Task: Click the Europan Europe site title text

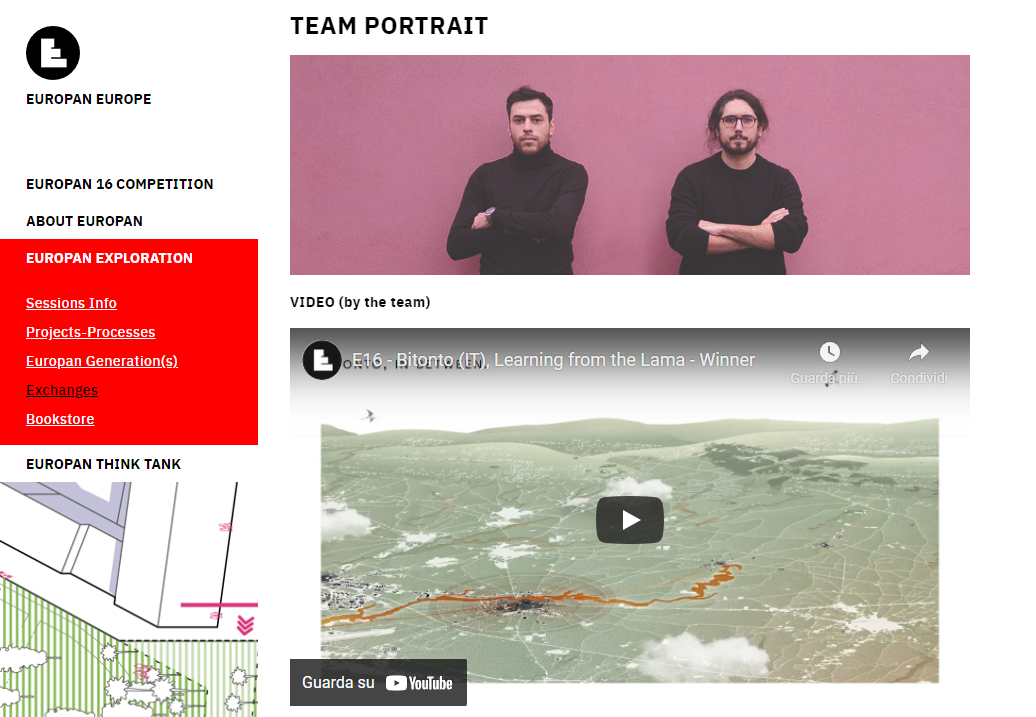Action: pyautogui.click(x=89, y=99)
